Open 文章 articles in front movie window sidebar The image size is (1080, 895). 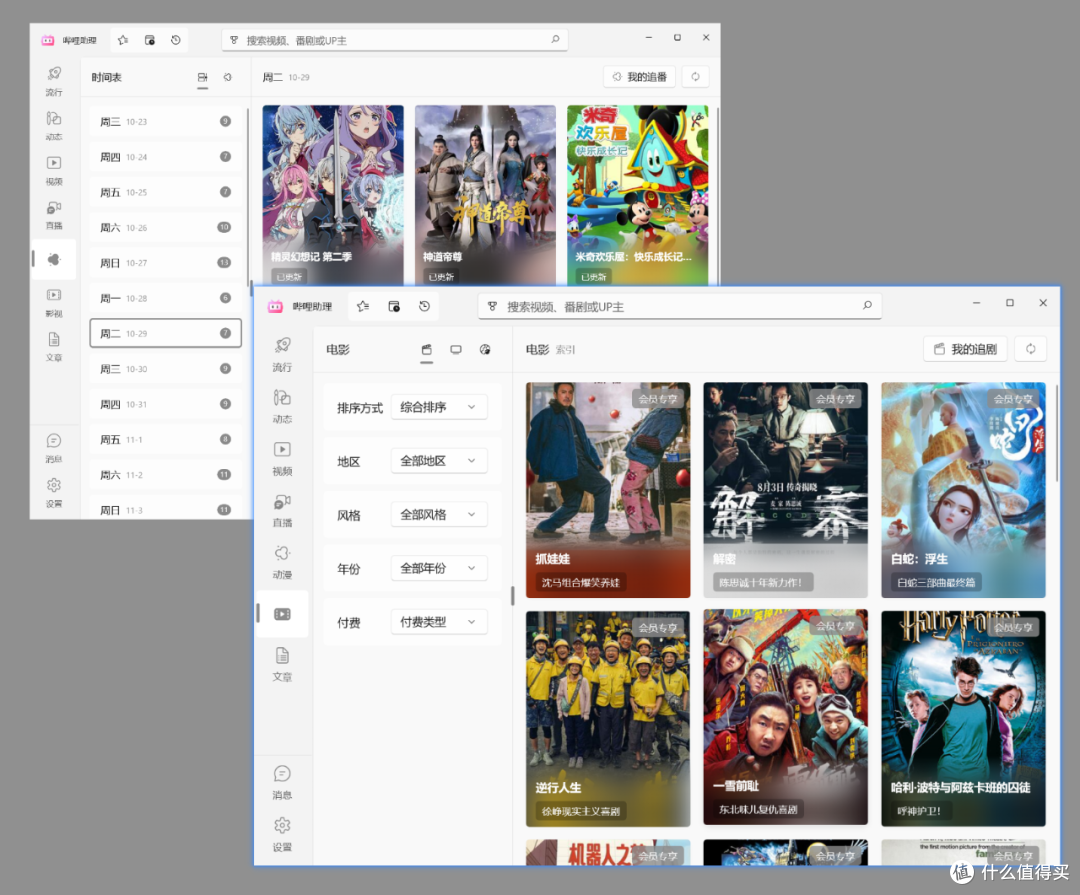[282, 664]
